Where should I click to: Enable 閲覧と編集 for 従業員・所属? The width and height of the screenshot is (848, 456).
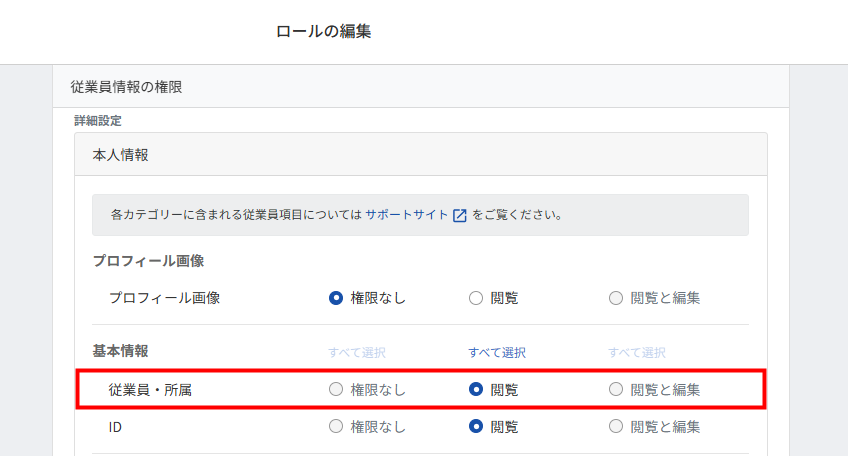(x=616, y=390)
